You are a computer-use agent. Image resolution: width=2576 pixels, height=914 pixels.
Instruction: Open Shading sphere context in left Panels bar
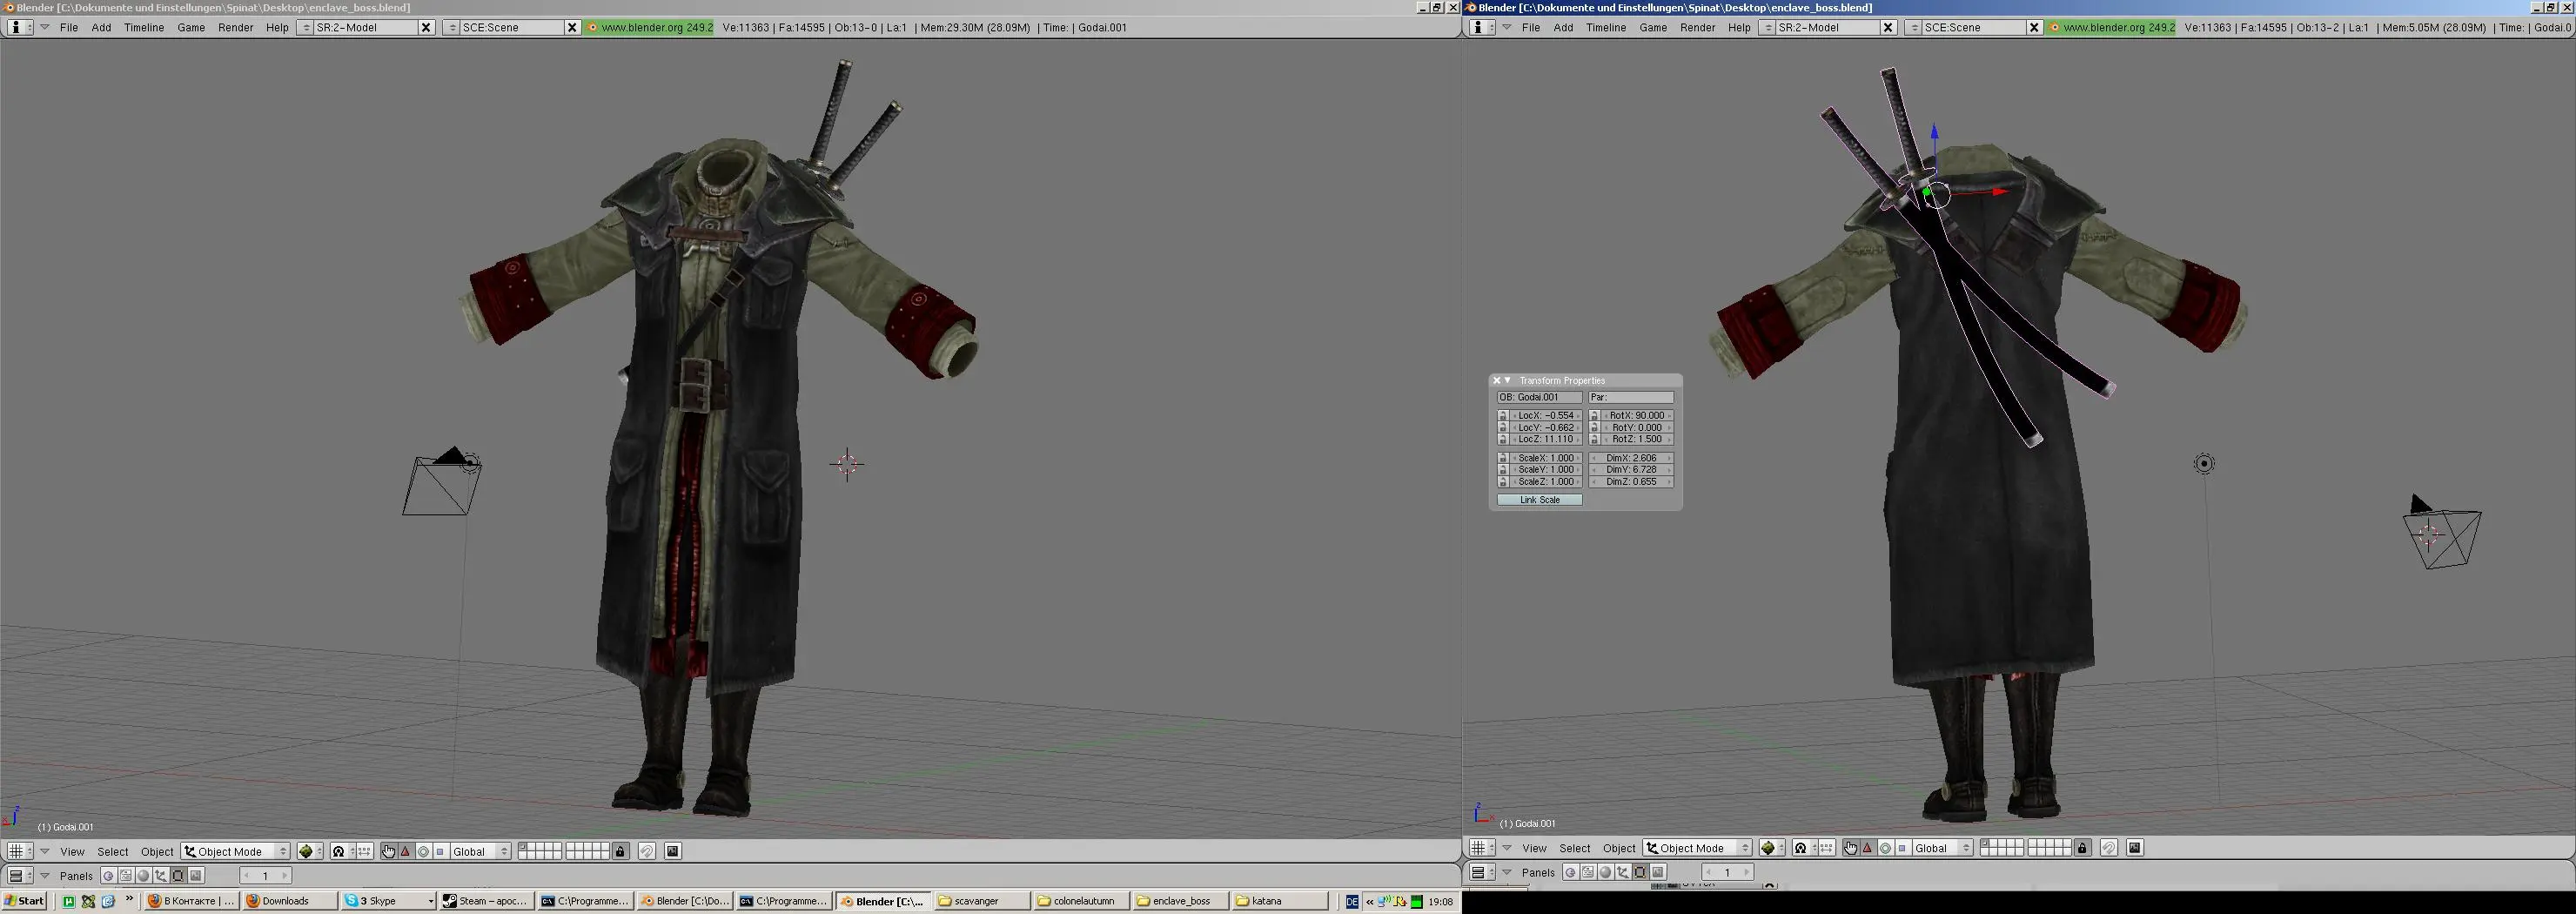coord(143,876)
